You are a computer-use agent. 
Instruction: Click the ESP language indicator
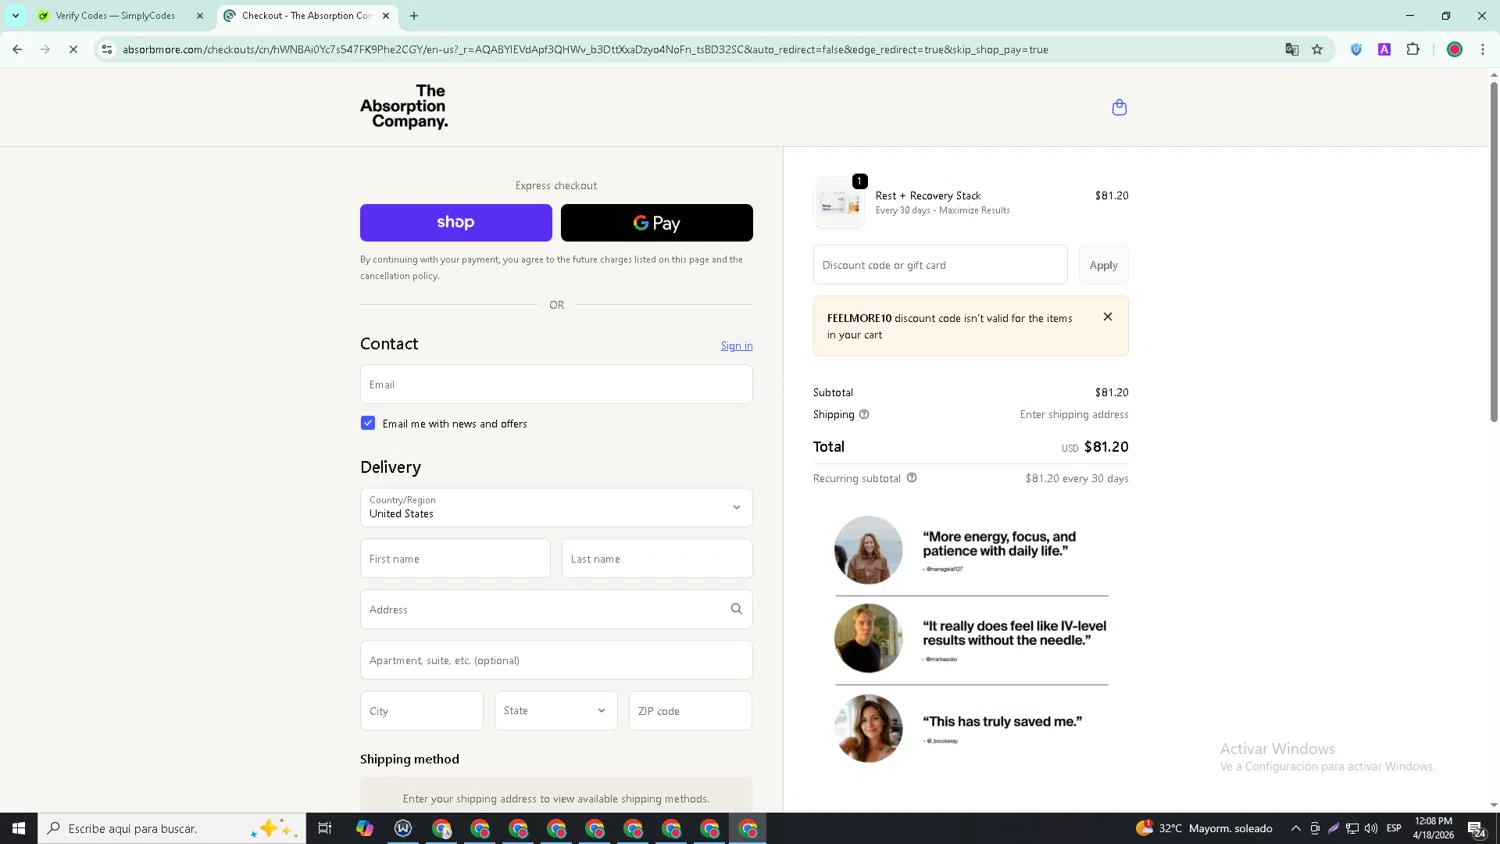(1394, 828)
